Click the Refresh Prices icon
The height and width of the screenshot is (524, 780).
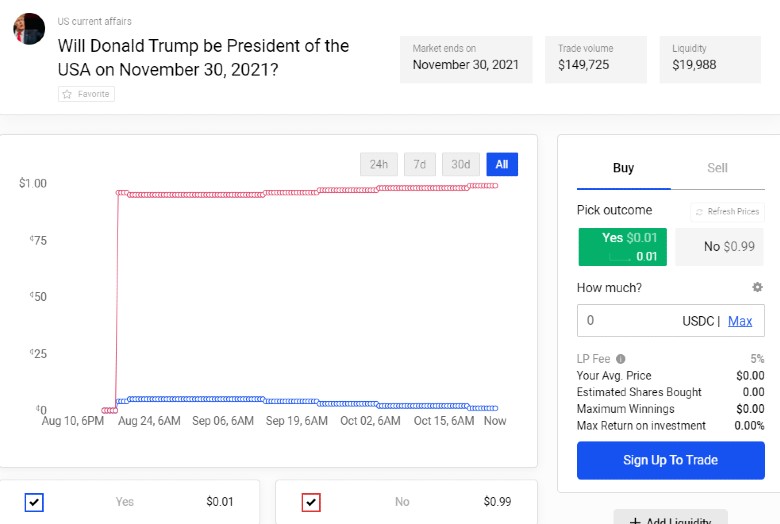pos(699,211)
